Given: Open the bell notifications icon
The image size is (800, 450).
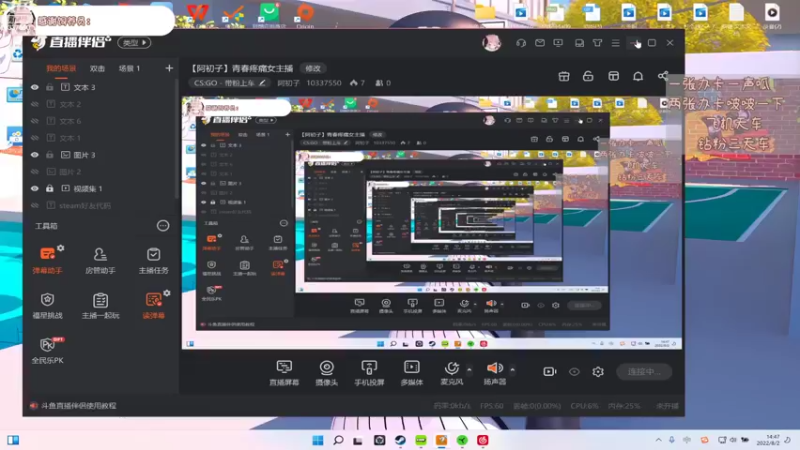Looking at the screenshot, I should point(638,77).
